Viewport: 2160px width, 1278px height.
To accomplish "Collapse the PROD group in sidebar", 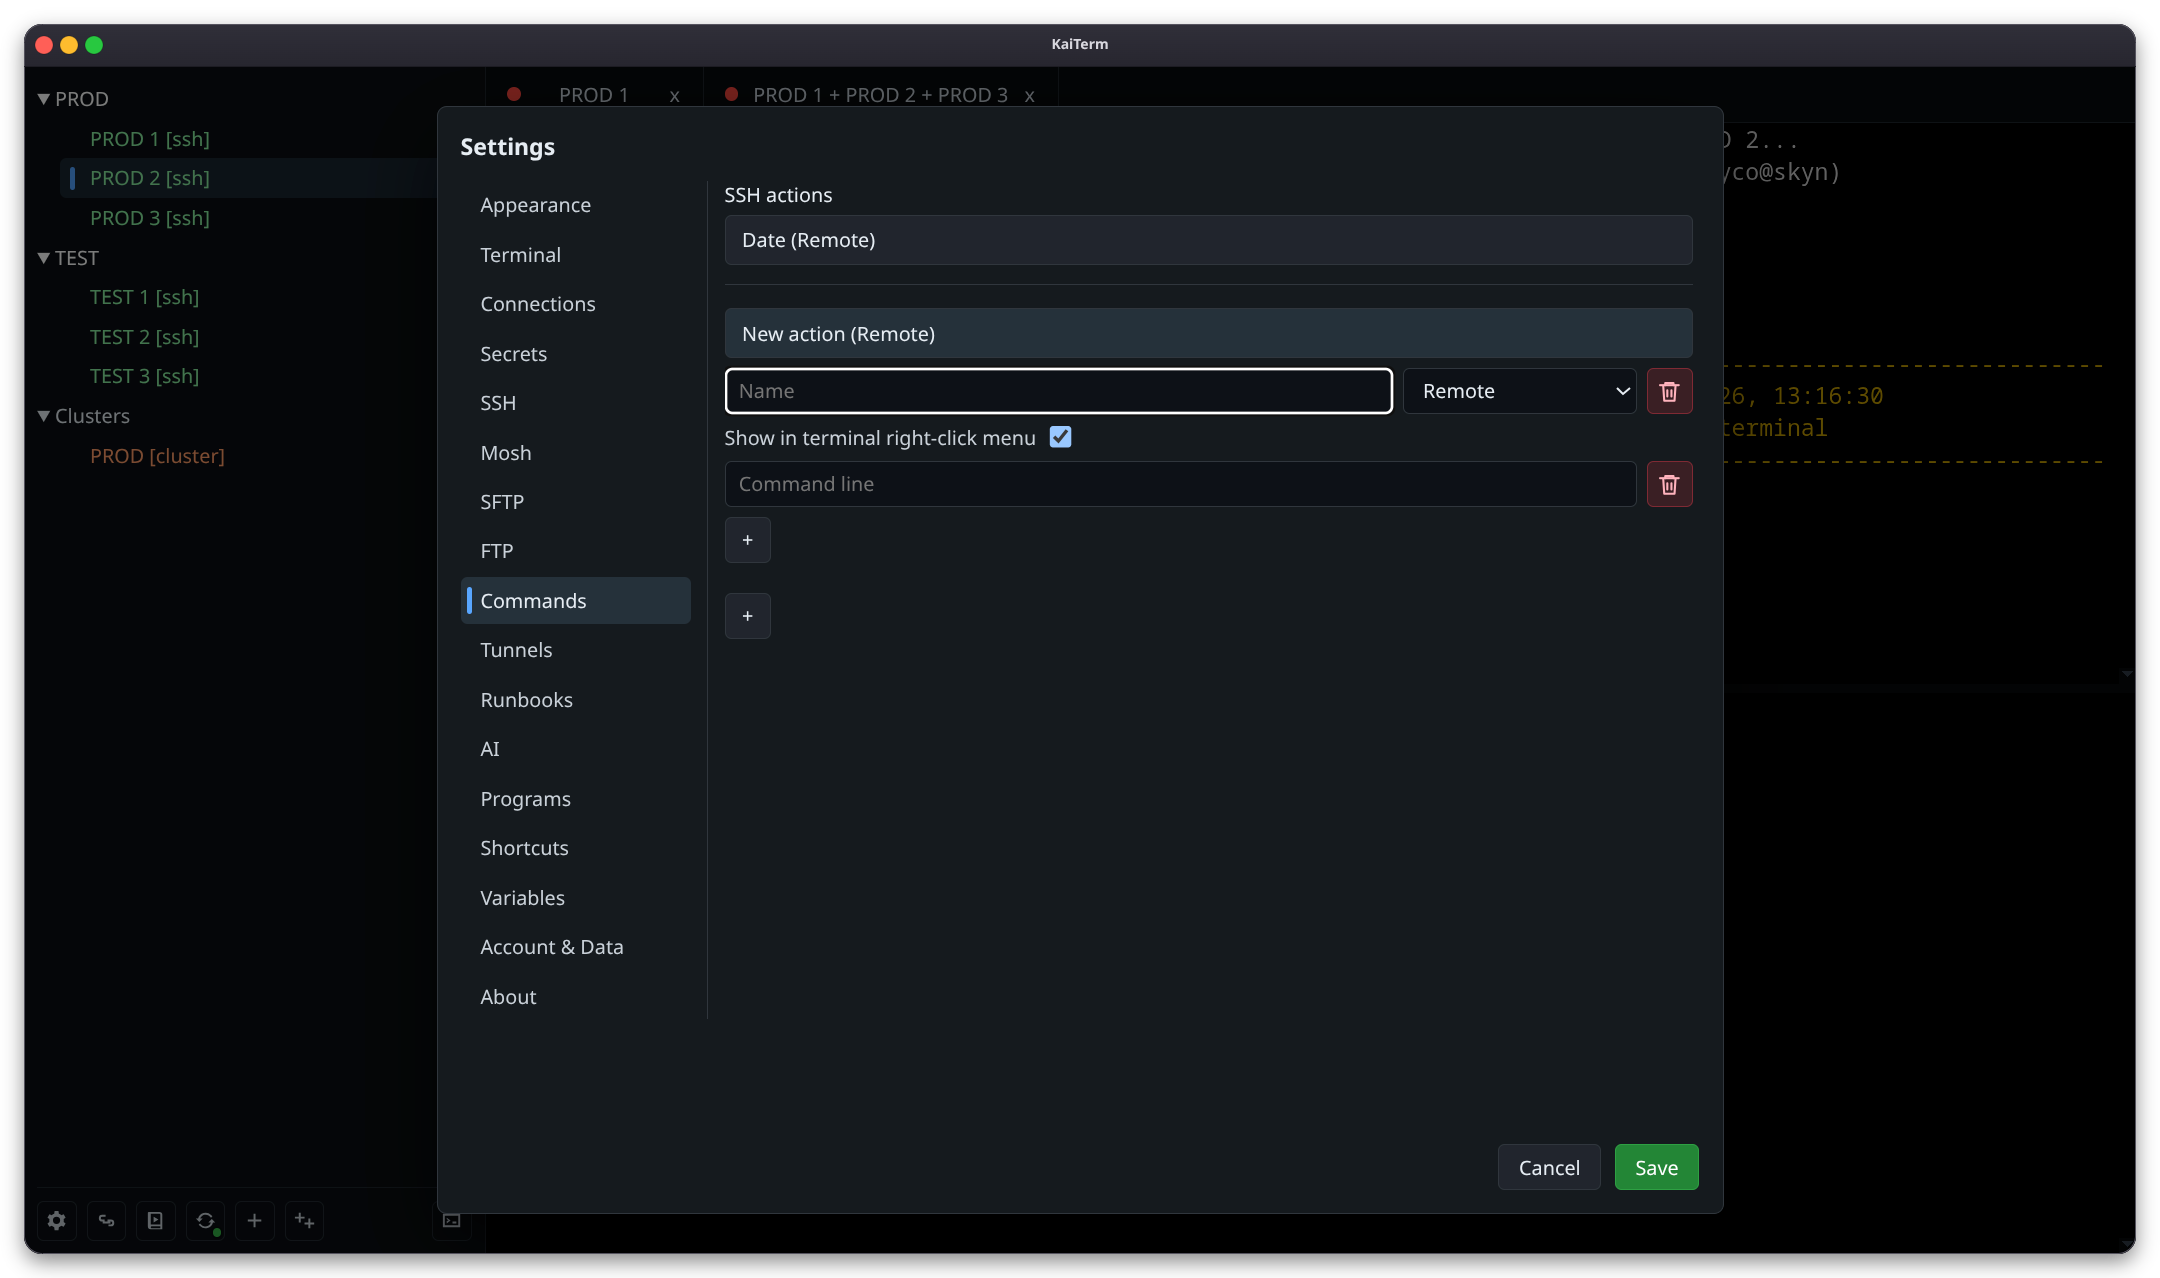I will [x=44, y=99].
